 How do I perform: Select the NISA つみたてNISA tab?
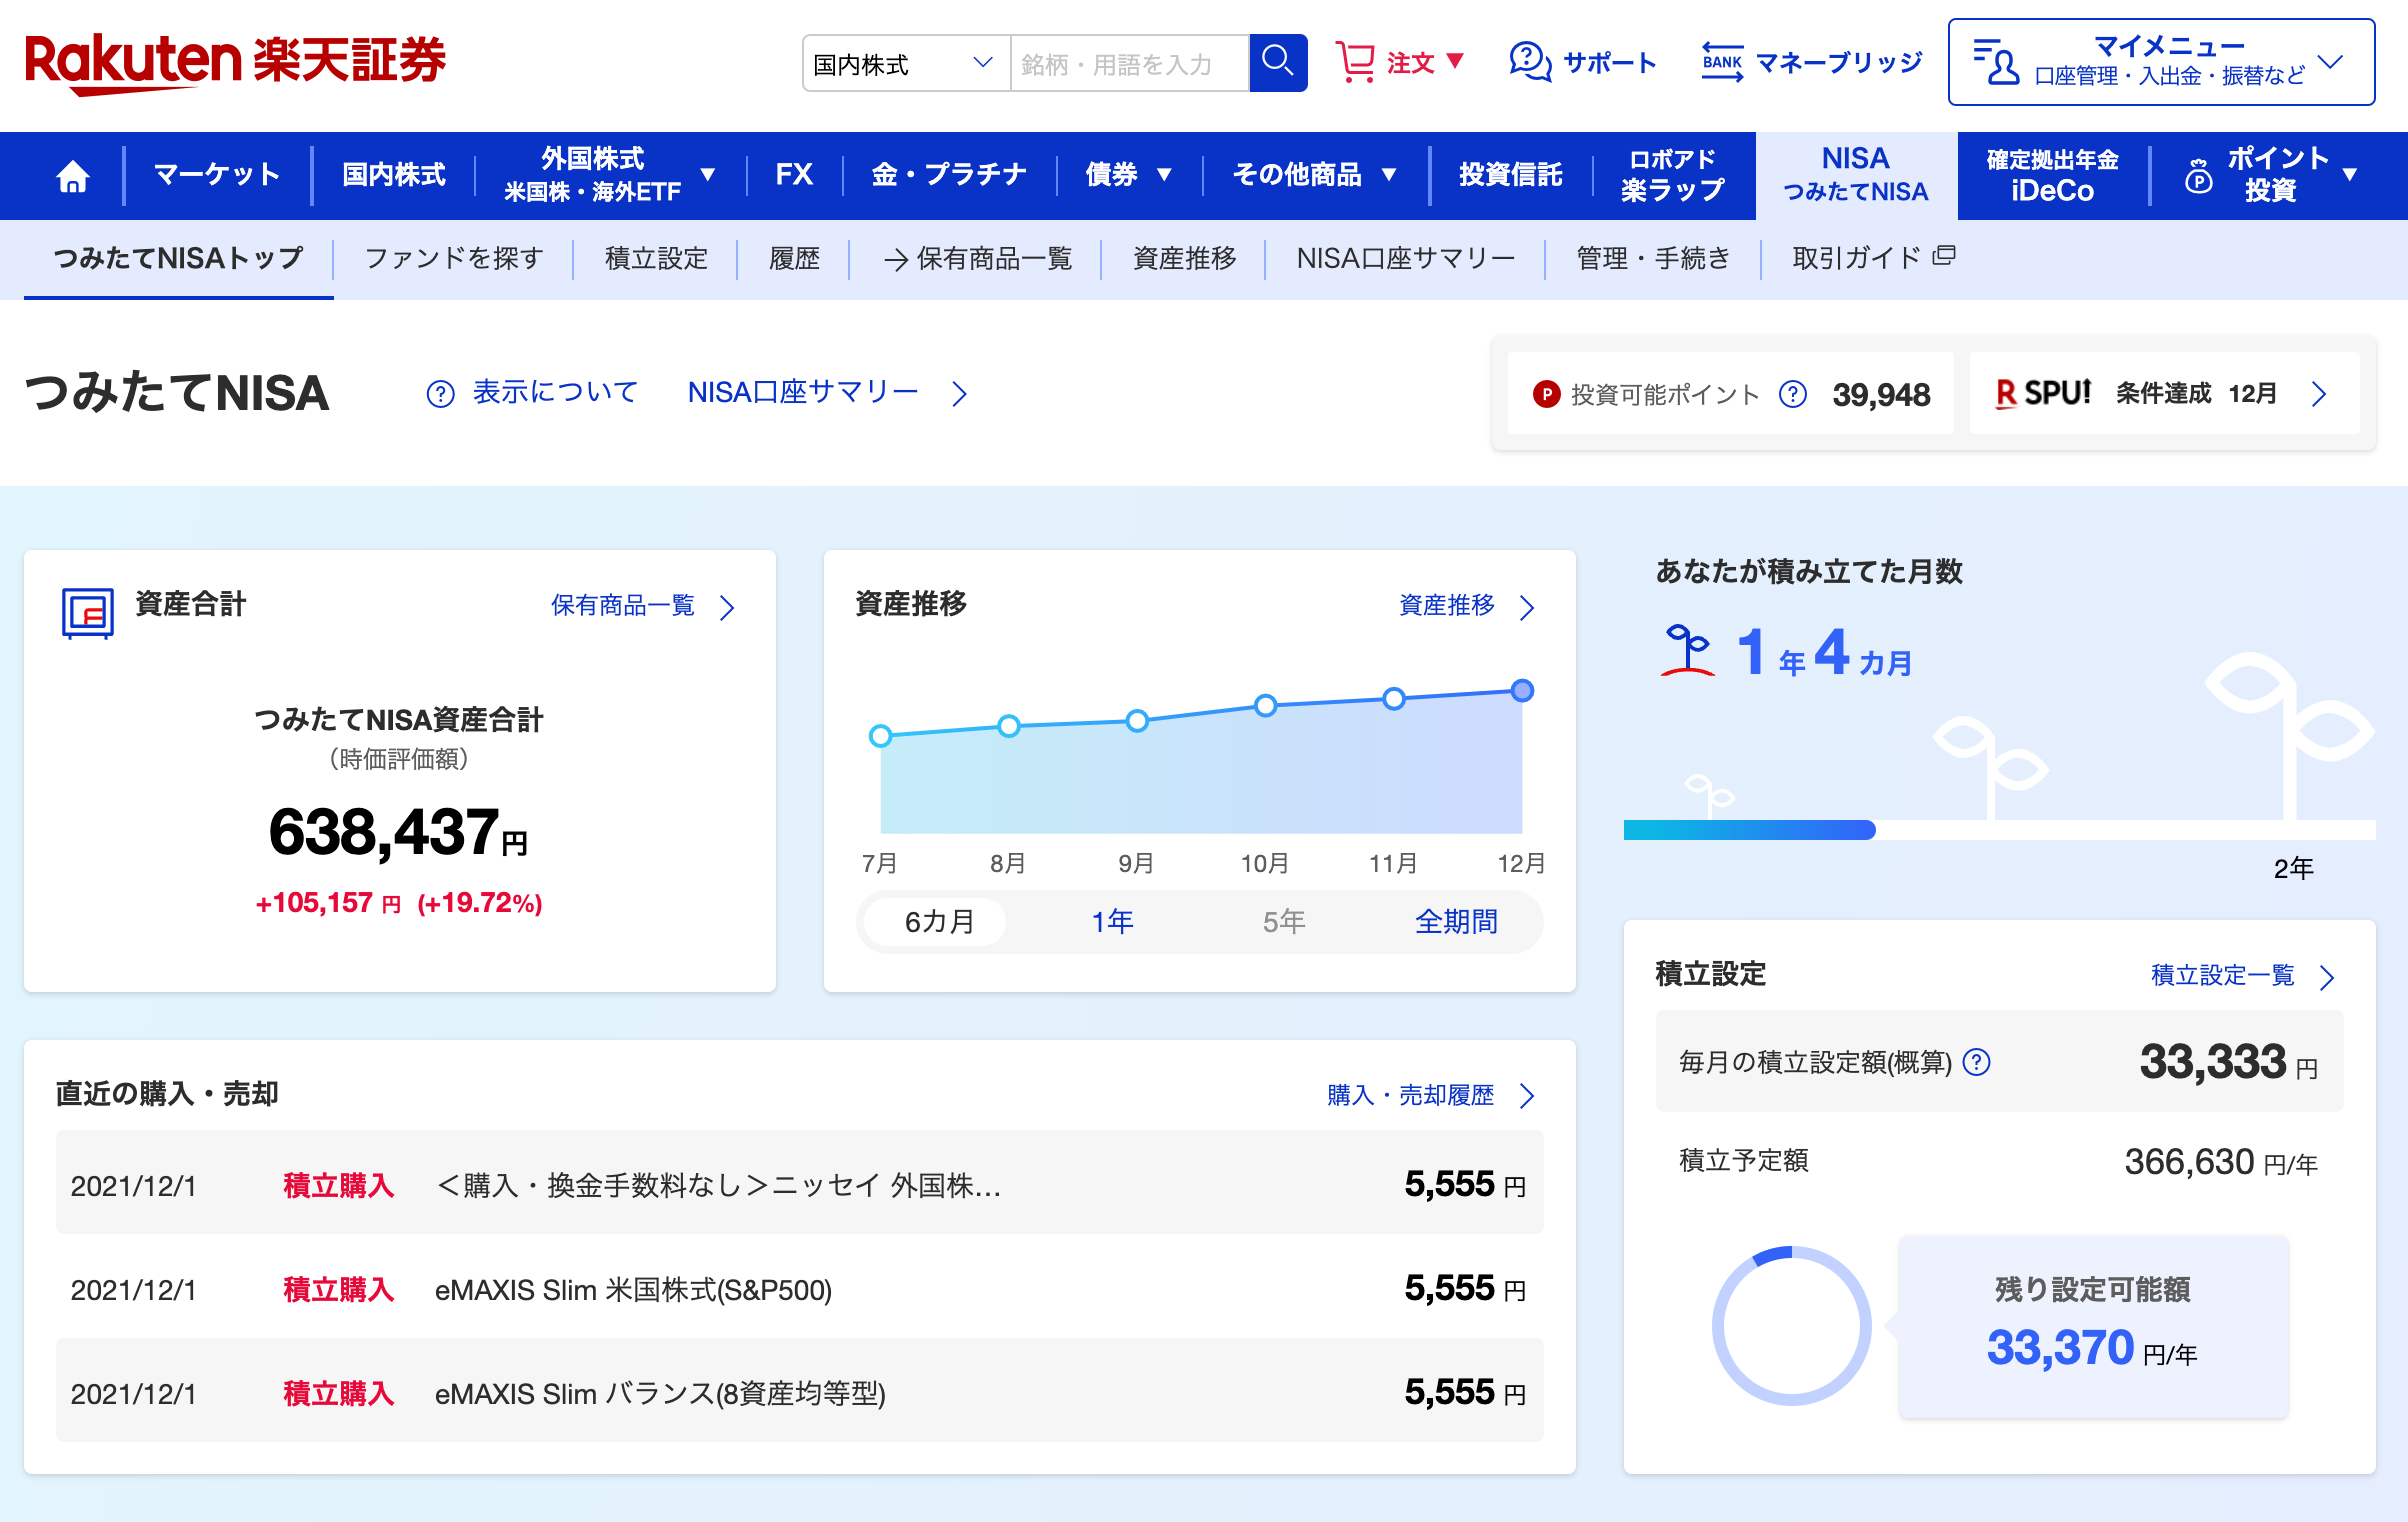point(1856,176)
